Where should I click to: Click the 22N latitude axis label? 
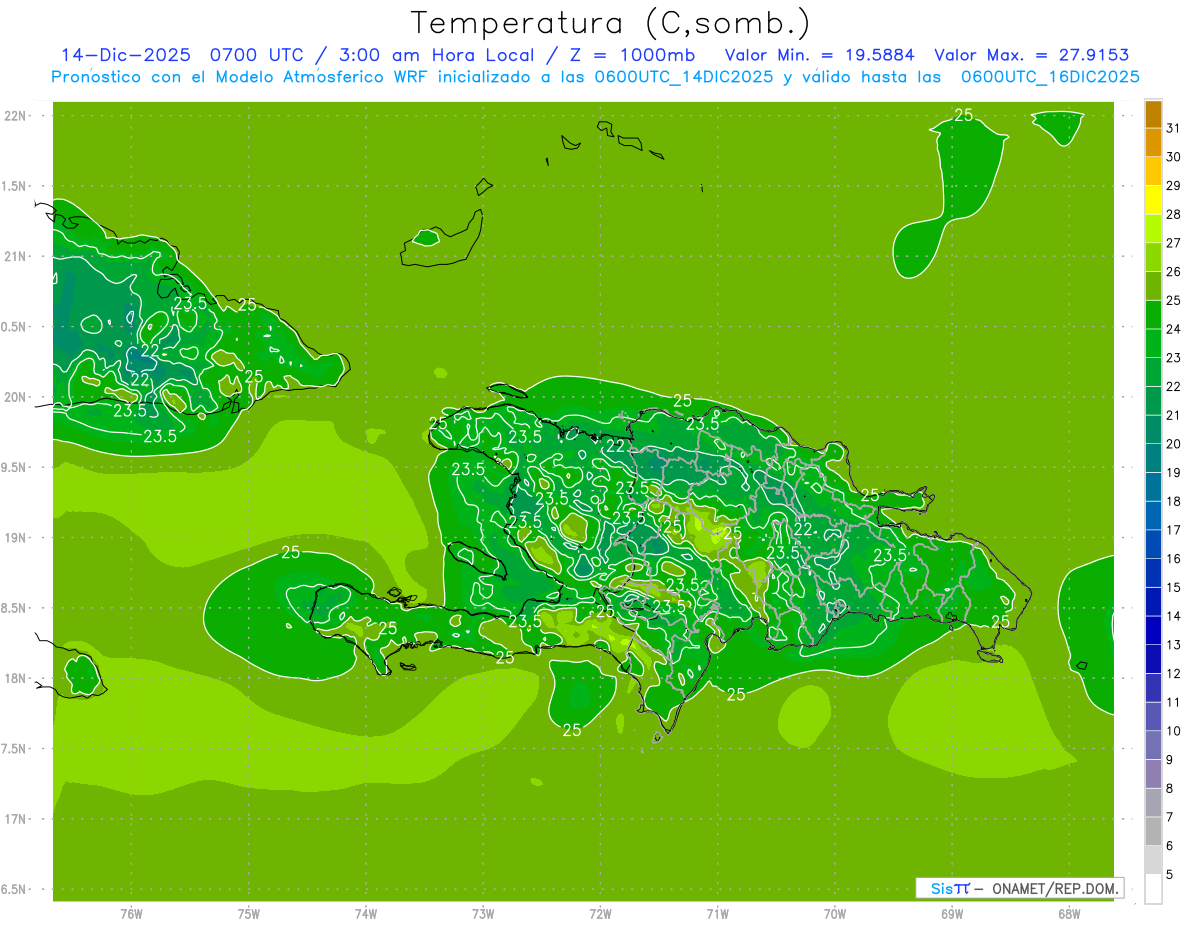16,116
